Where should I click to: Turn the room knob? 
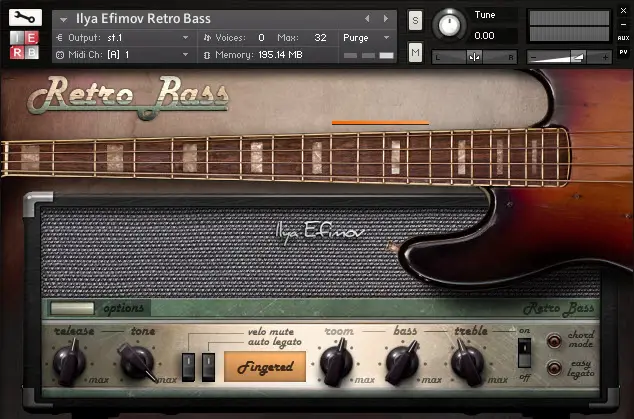coord(336,362)
